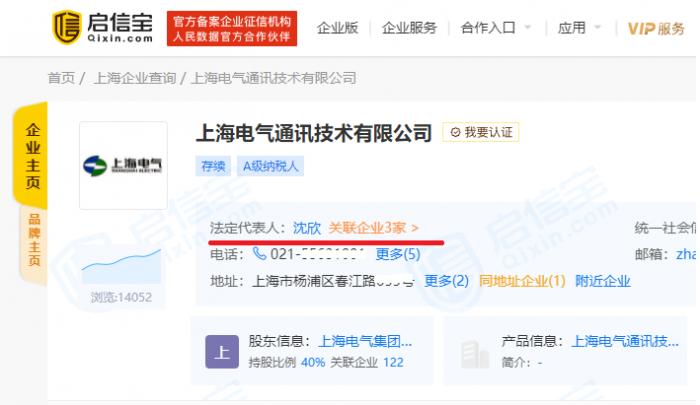
Task: Switch to the 企业主页 side tab
Action: [x=32, y=156]
